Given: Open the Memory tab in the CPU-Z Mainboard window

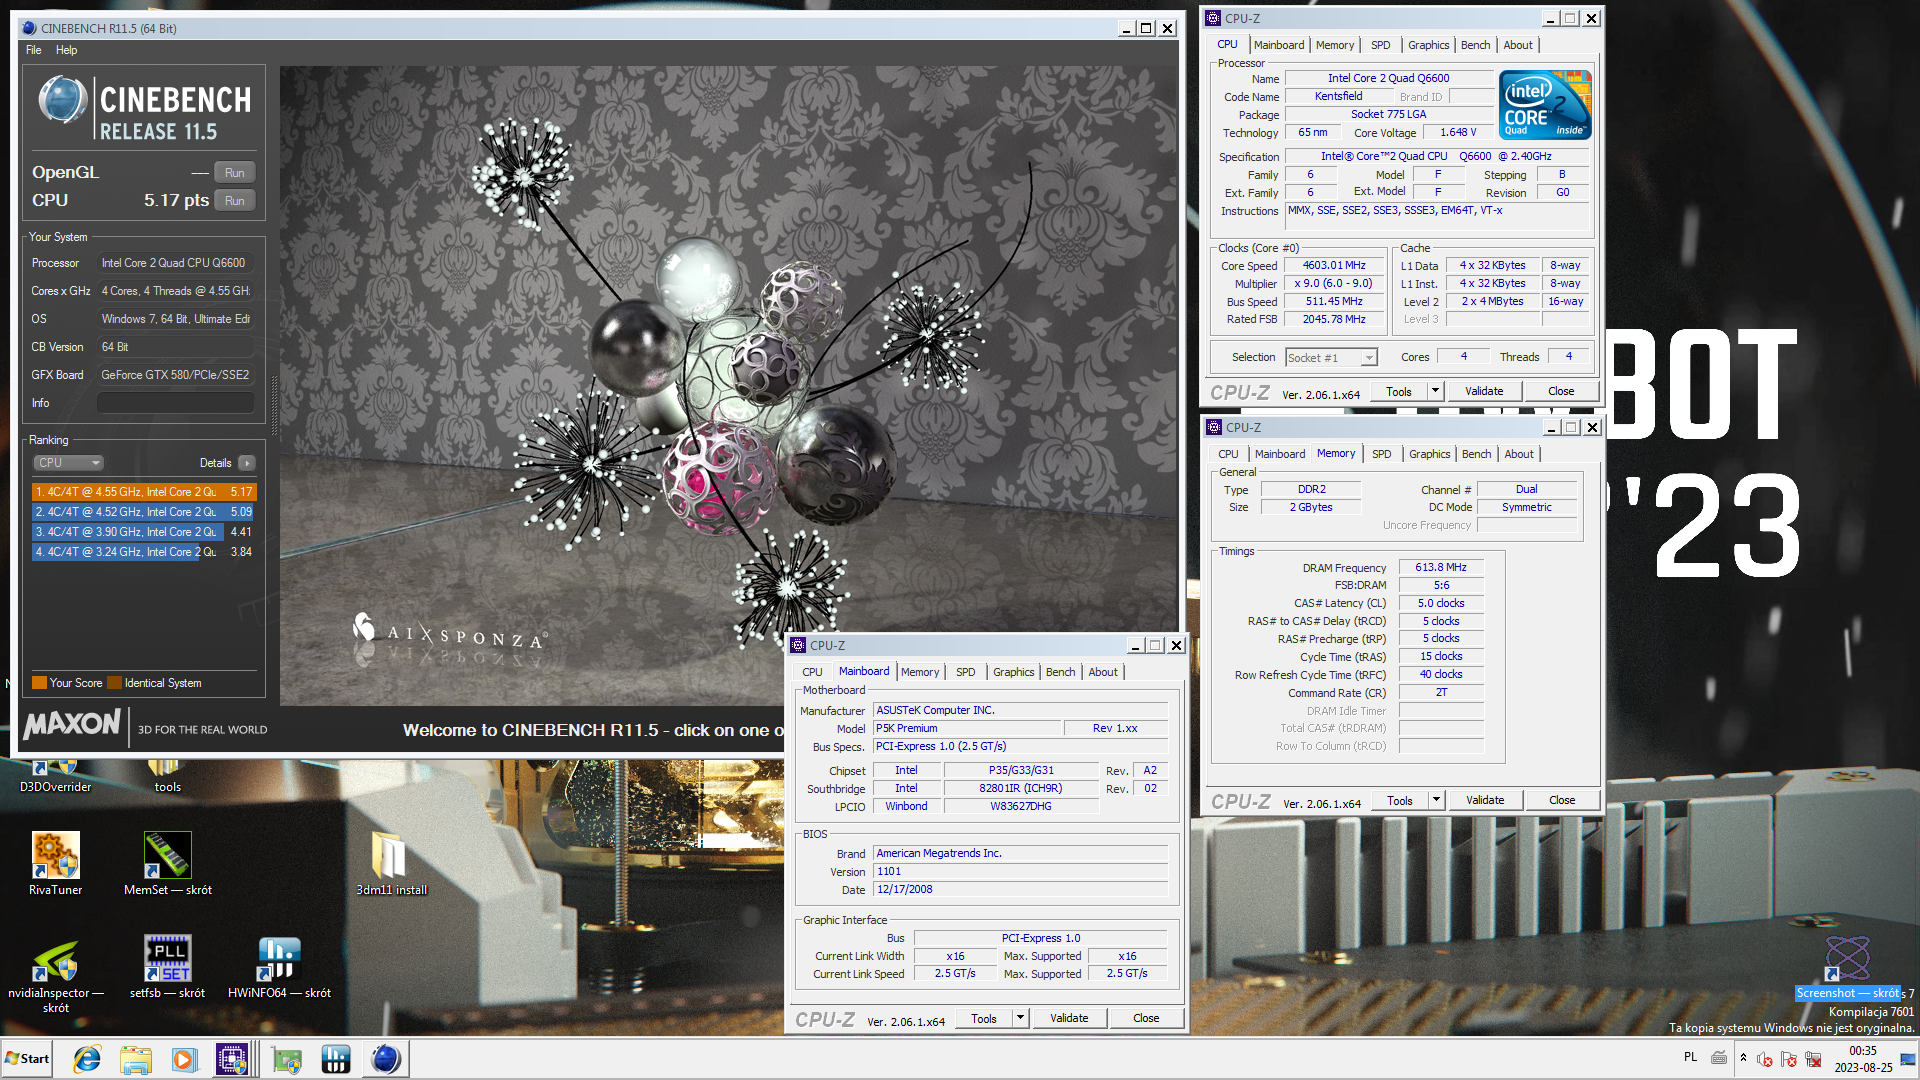Looking at the screenshot, I should [919, 672].
